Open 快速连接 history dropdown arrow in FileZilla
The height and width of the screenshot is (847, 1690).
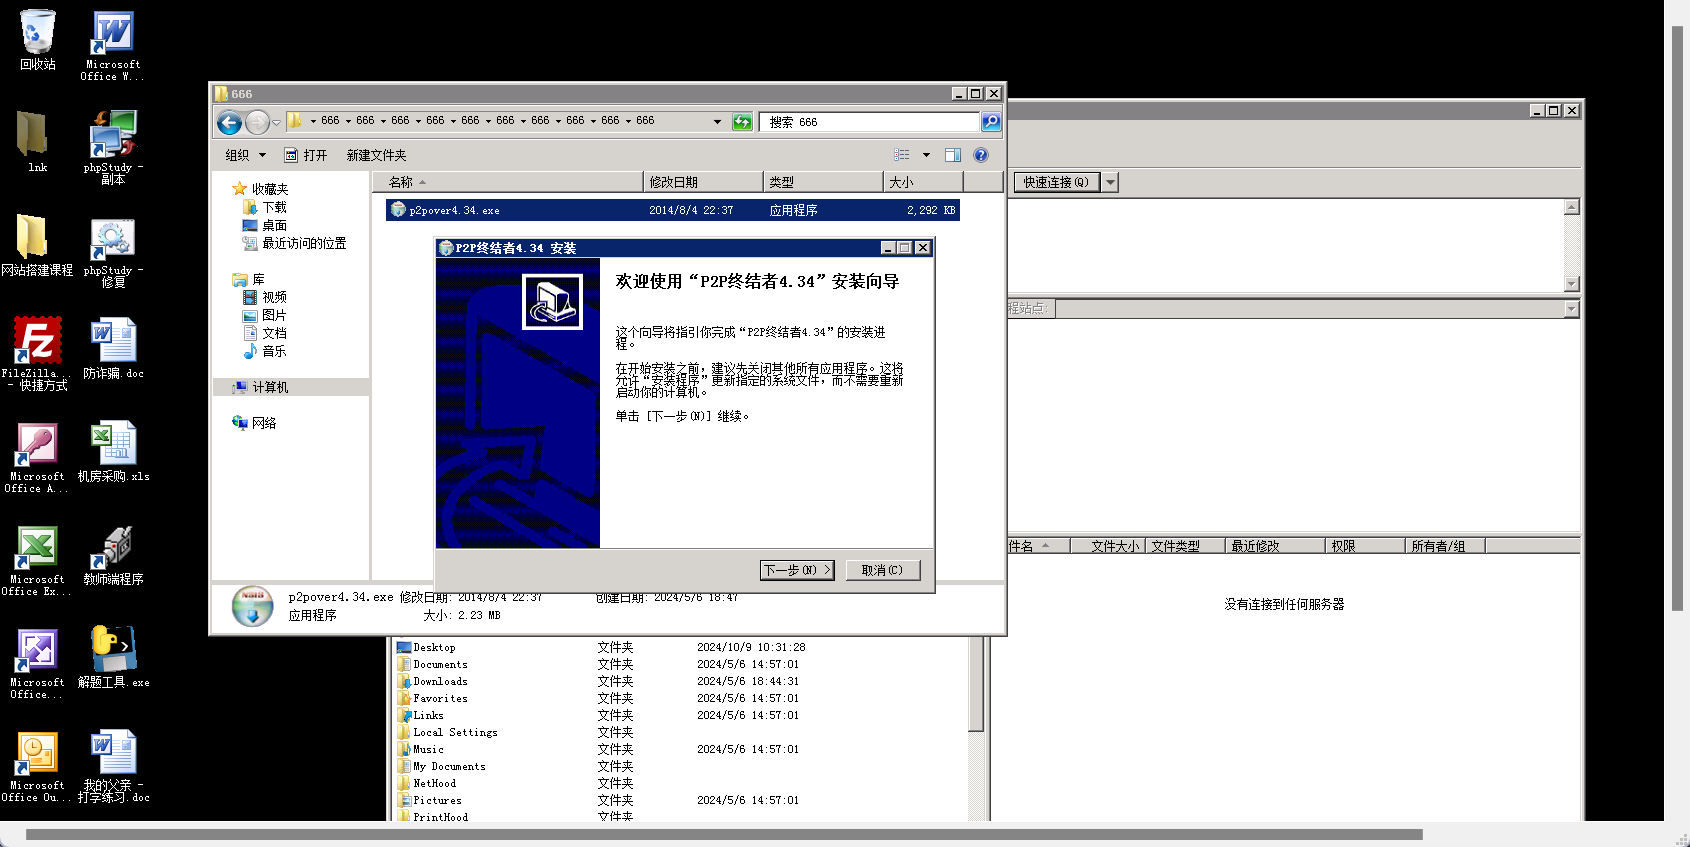click(1111, 182)
